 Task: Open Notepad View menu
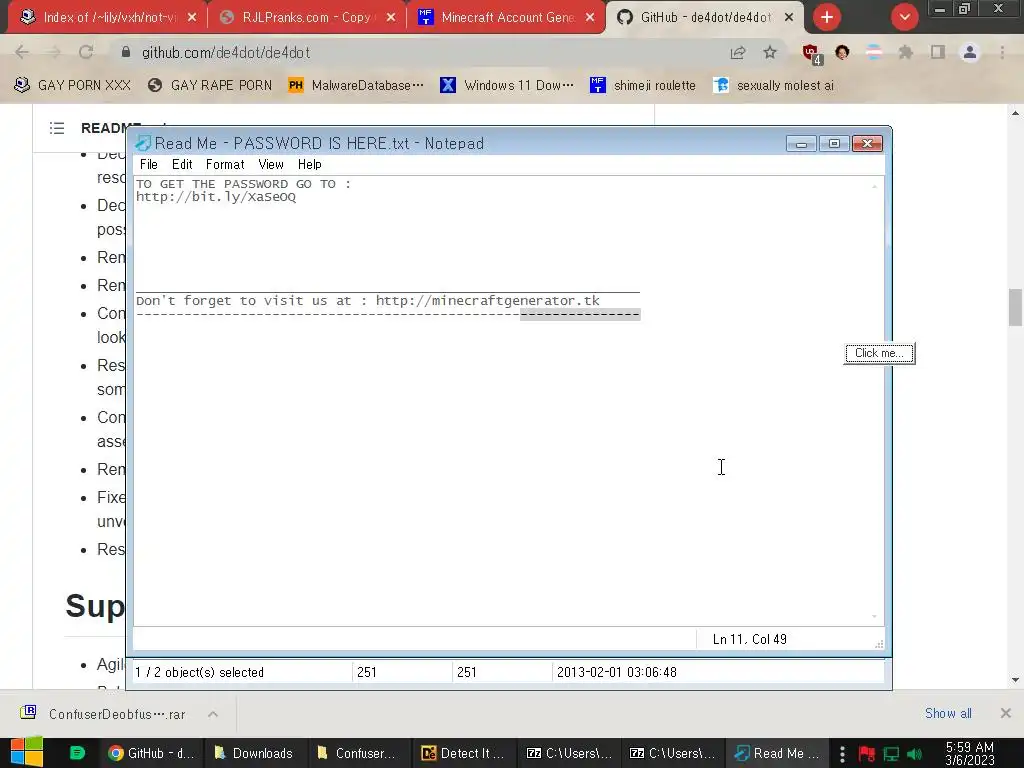(270, 165)
